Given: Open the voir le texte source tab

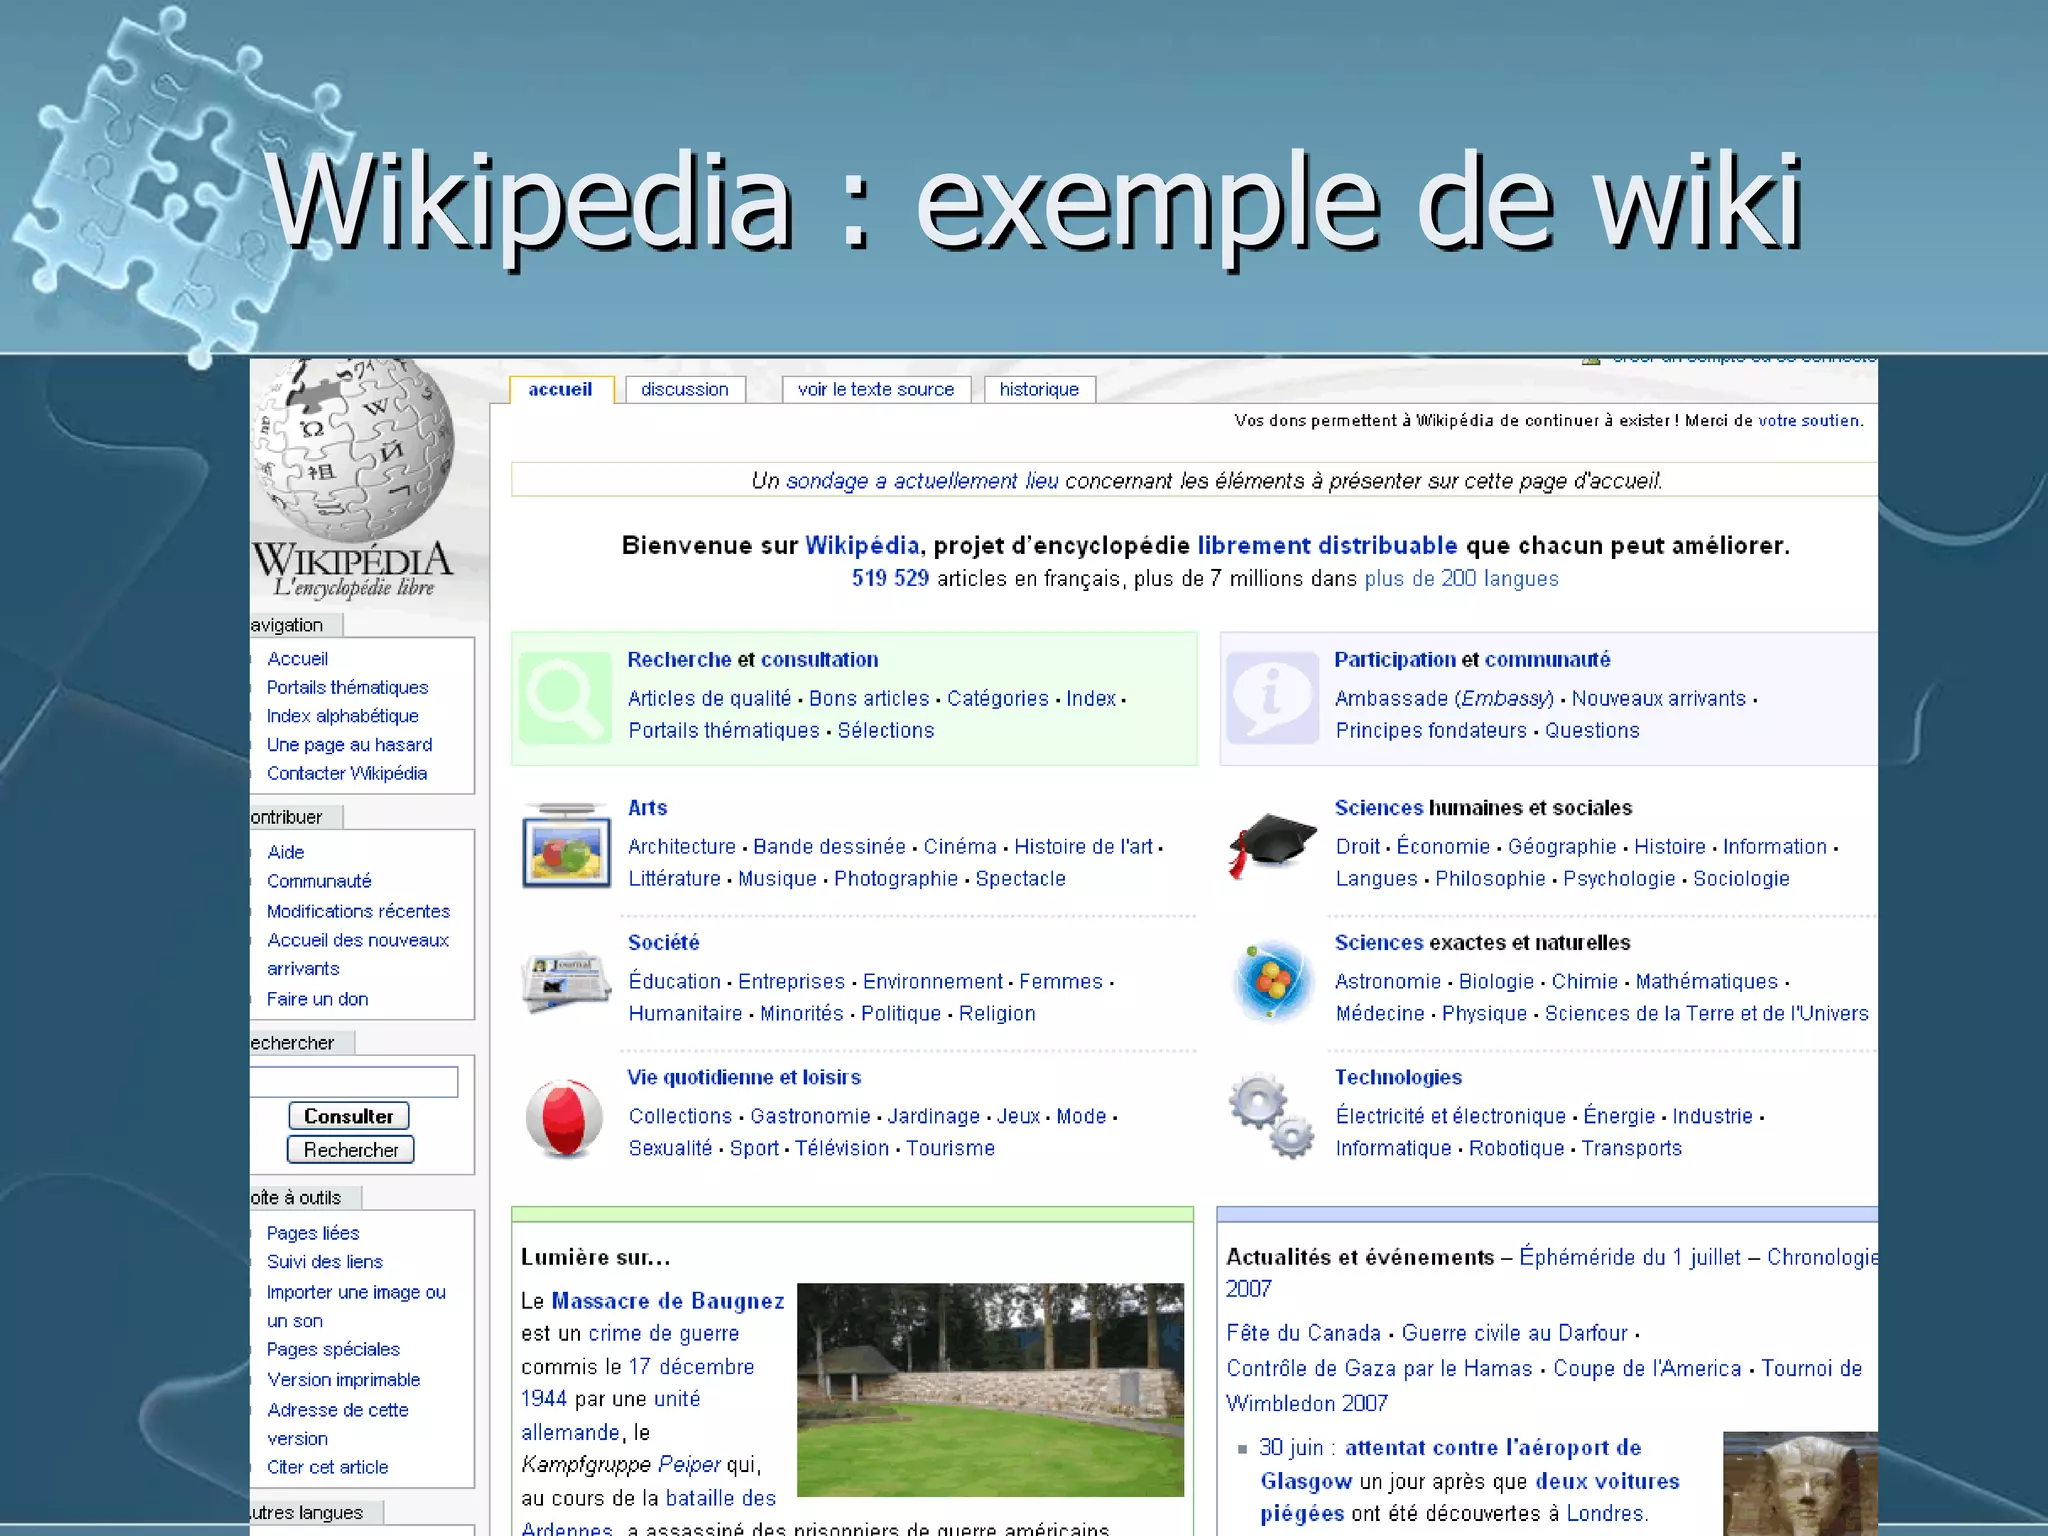Looking at the screenshot, I should [876, 389].
